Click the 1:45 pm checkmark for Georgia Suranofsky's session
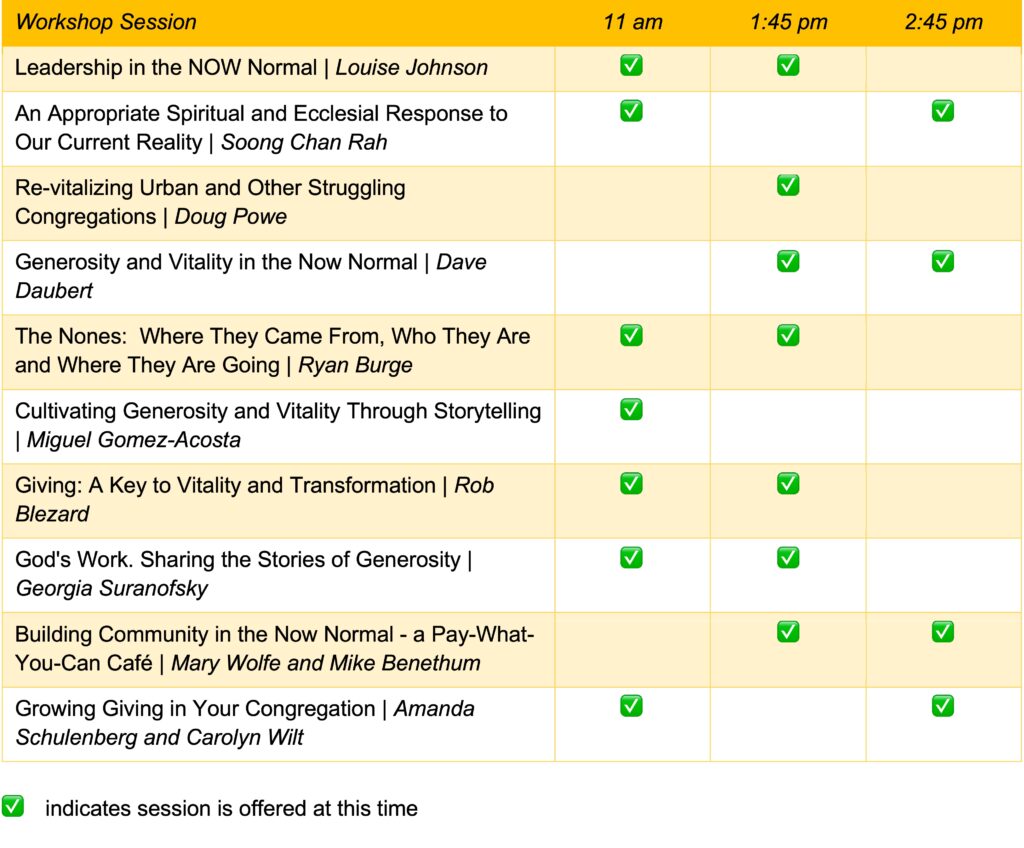Viewport: 1024px width, 848px height. pos(788,558)
